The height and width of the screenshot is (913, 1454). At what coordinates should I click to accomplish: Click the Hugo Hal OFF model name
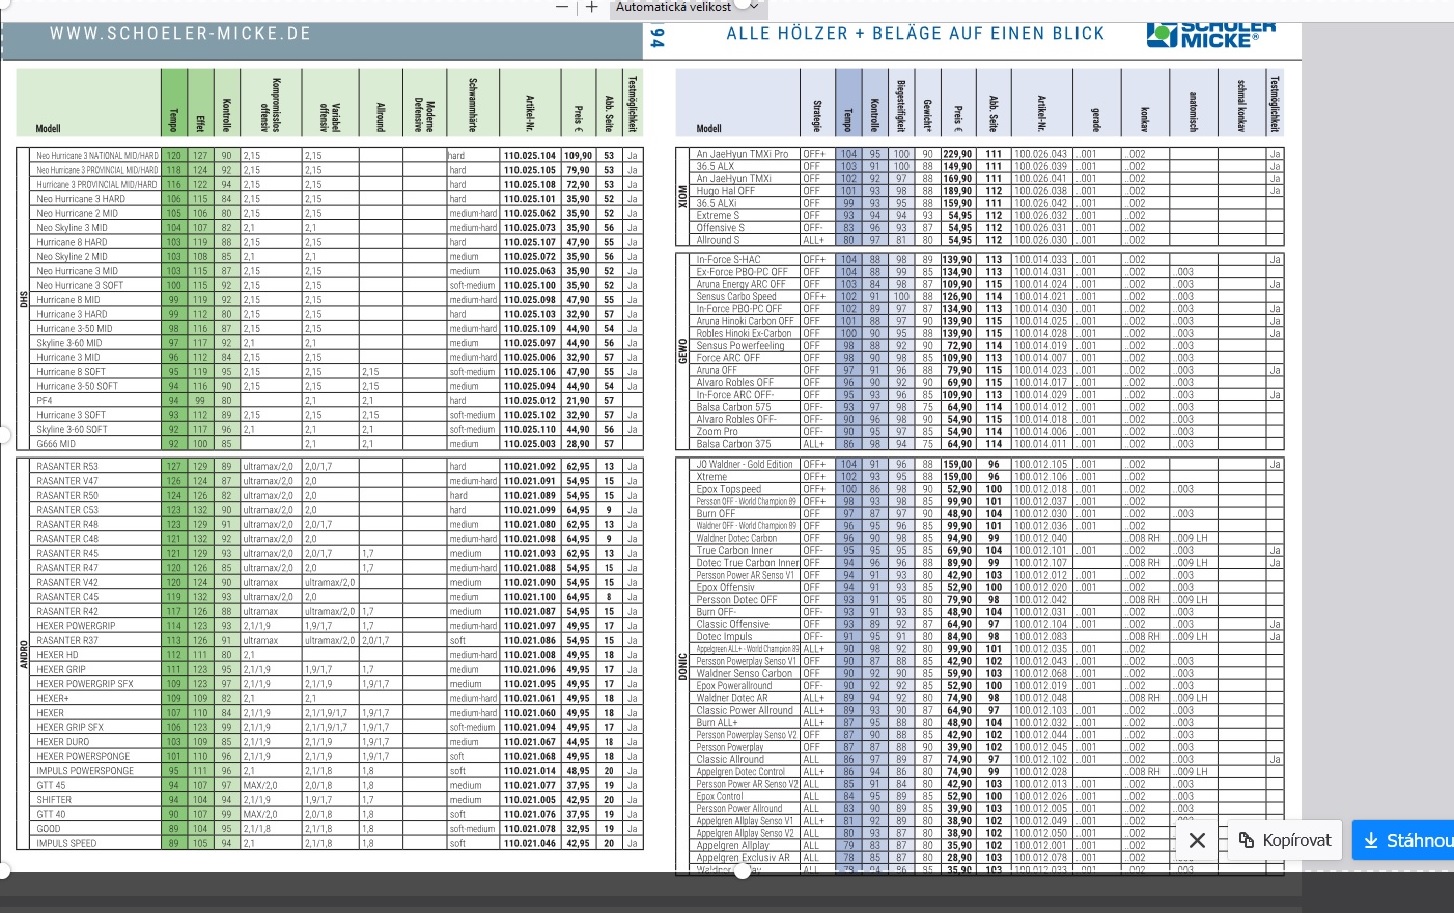pyautogui.click(x=726, y=191)
